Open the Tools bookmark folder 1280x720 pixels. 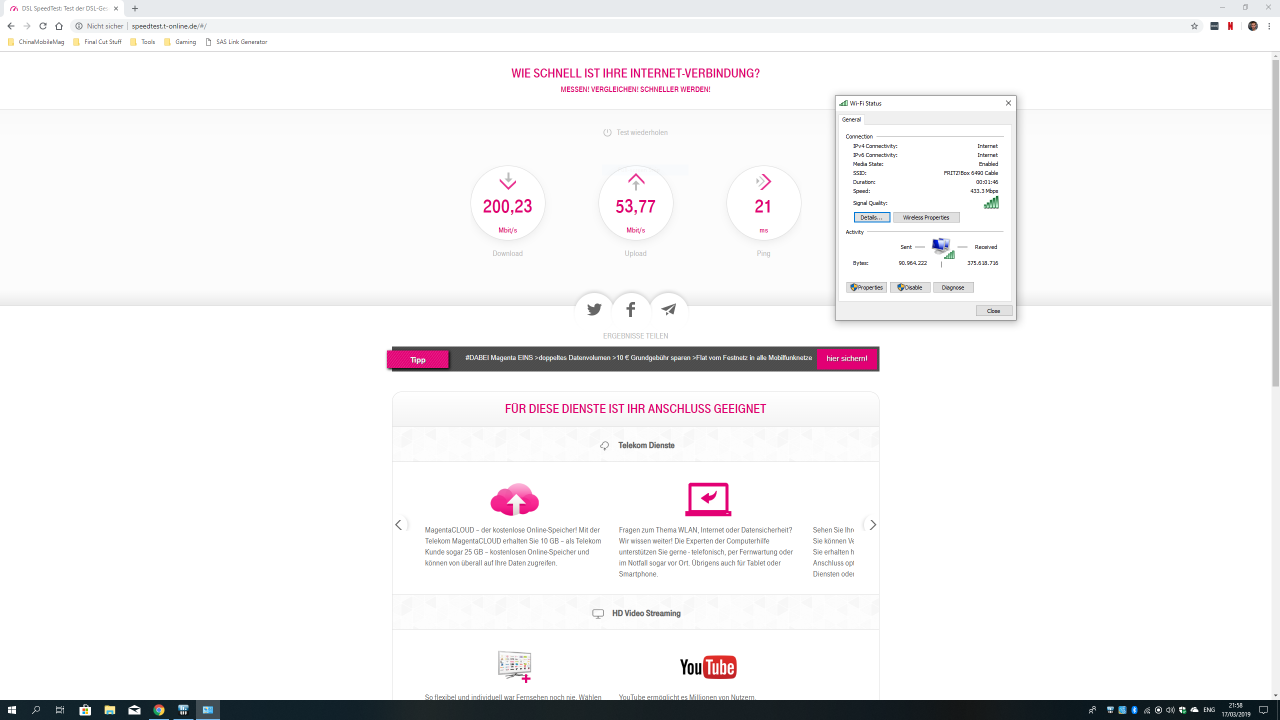pyautogui.click(x=142, y=42)
